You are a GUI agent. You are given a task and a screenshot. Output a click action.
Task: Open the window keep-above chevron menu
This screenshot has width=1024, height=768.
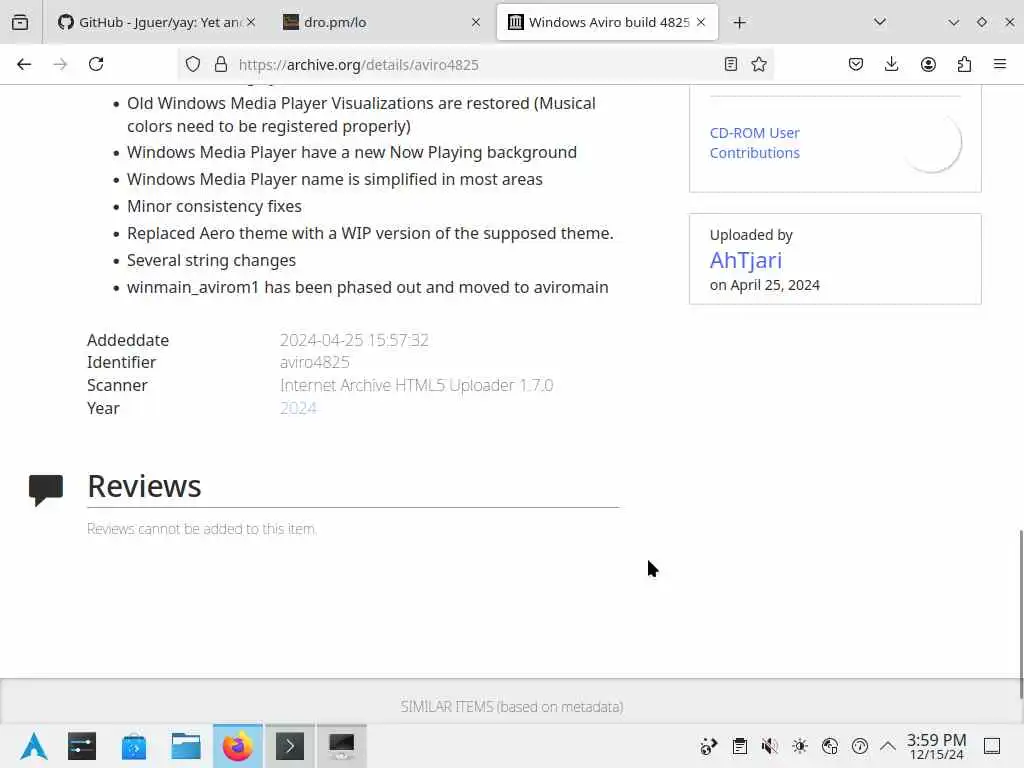point(953,22)
